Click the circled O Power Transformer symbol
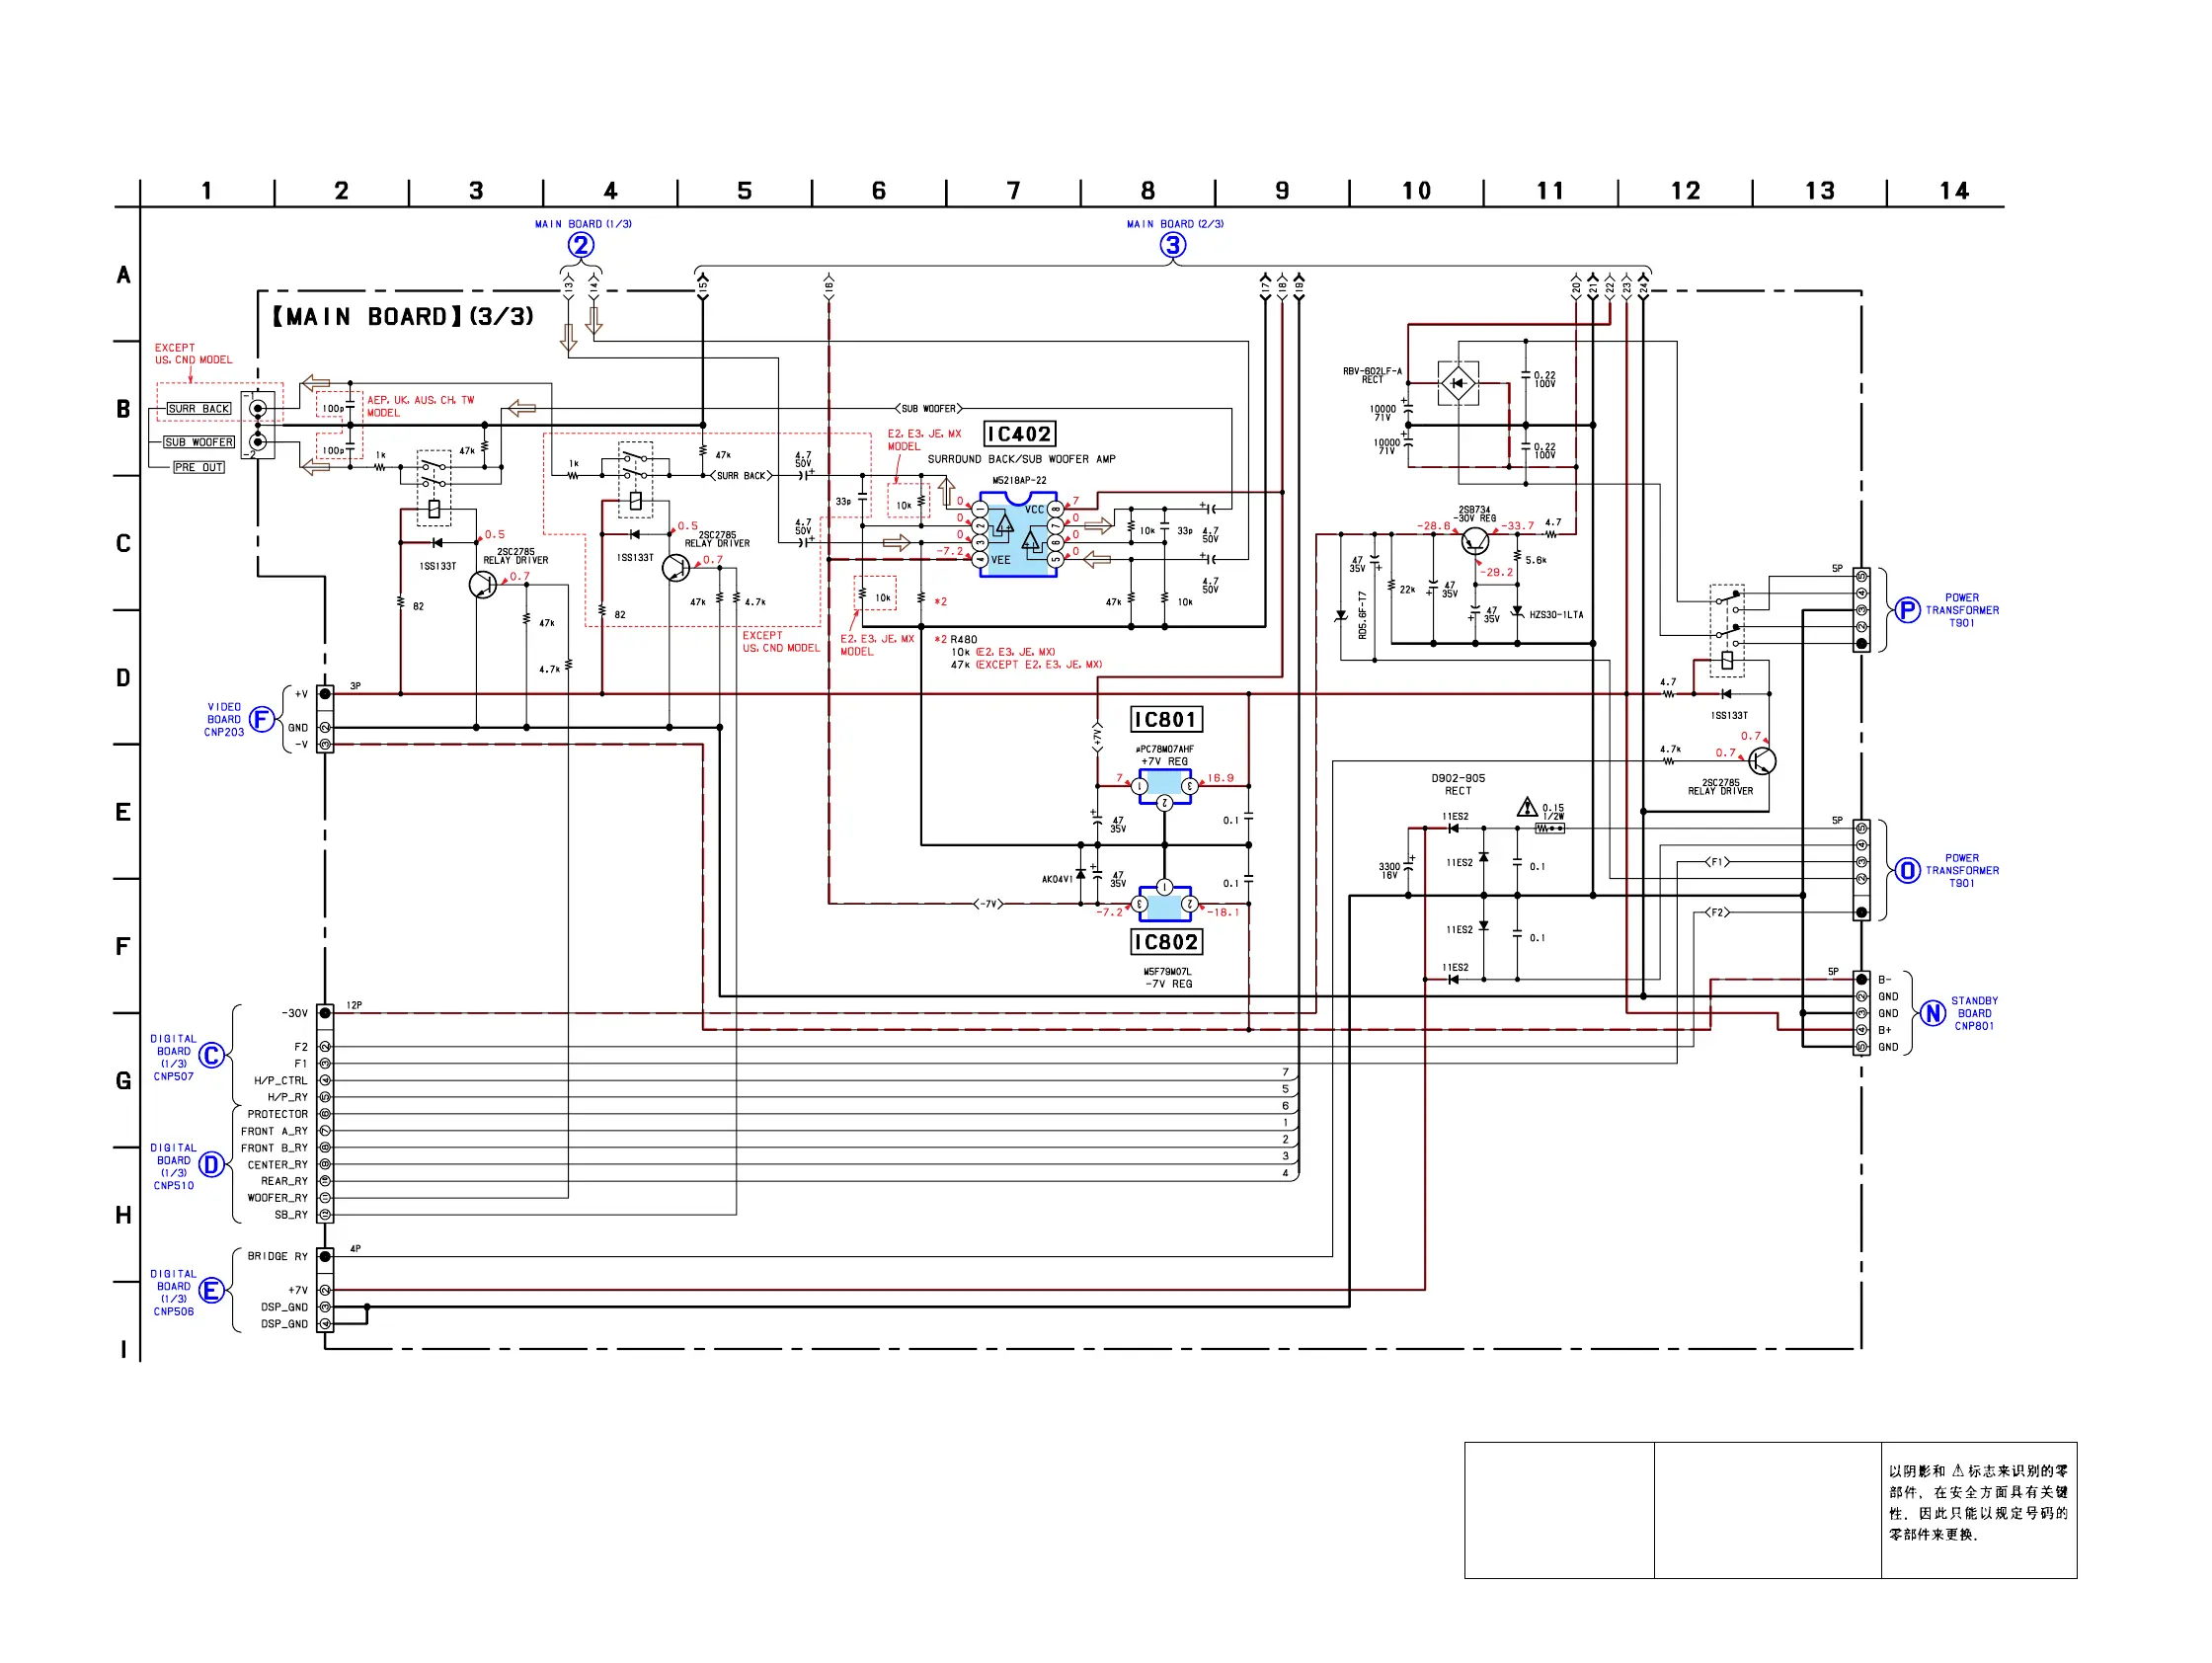2212x1663 pixels. tap(1907, 871)
